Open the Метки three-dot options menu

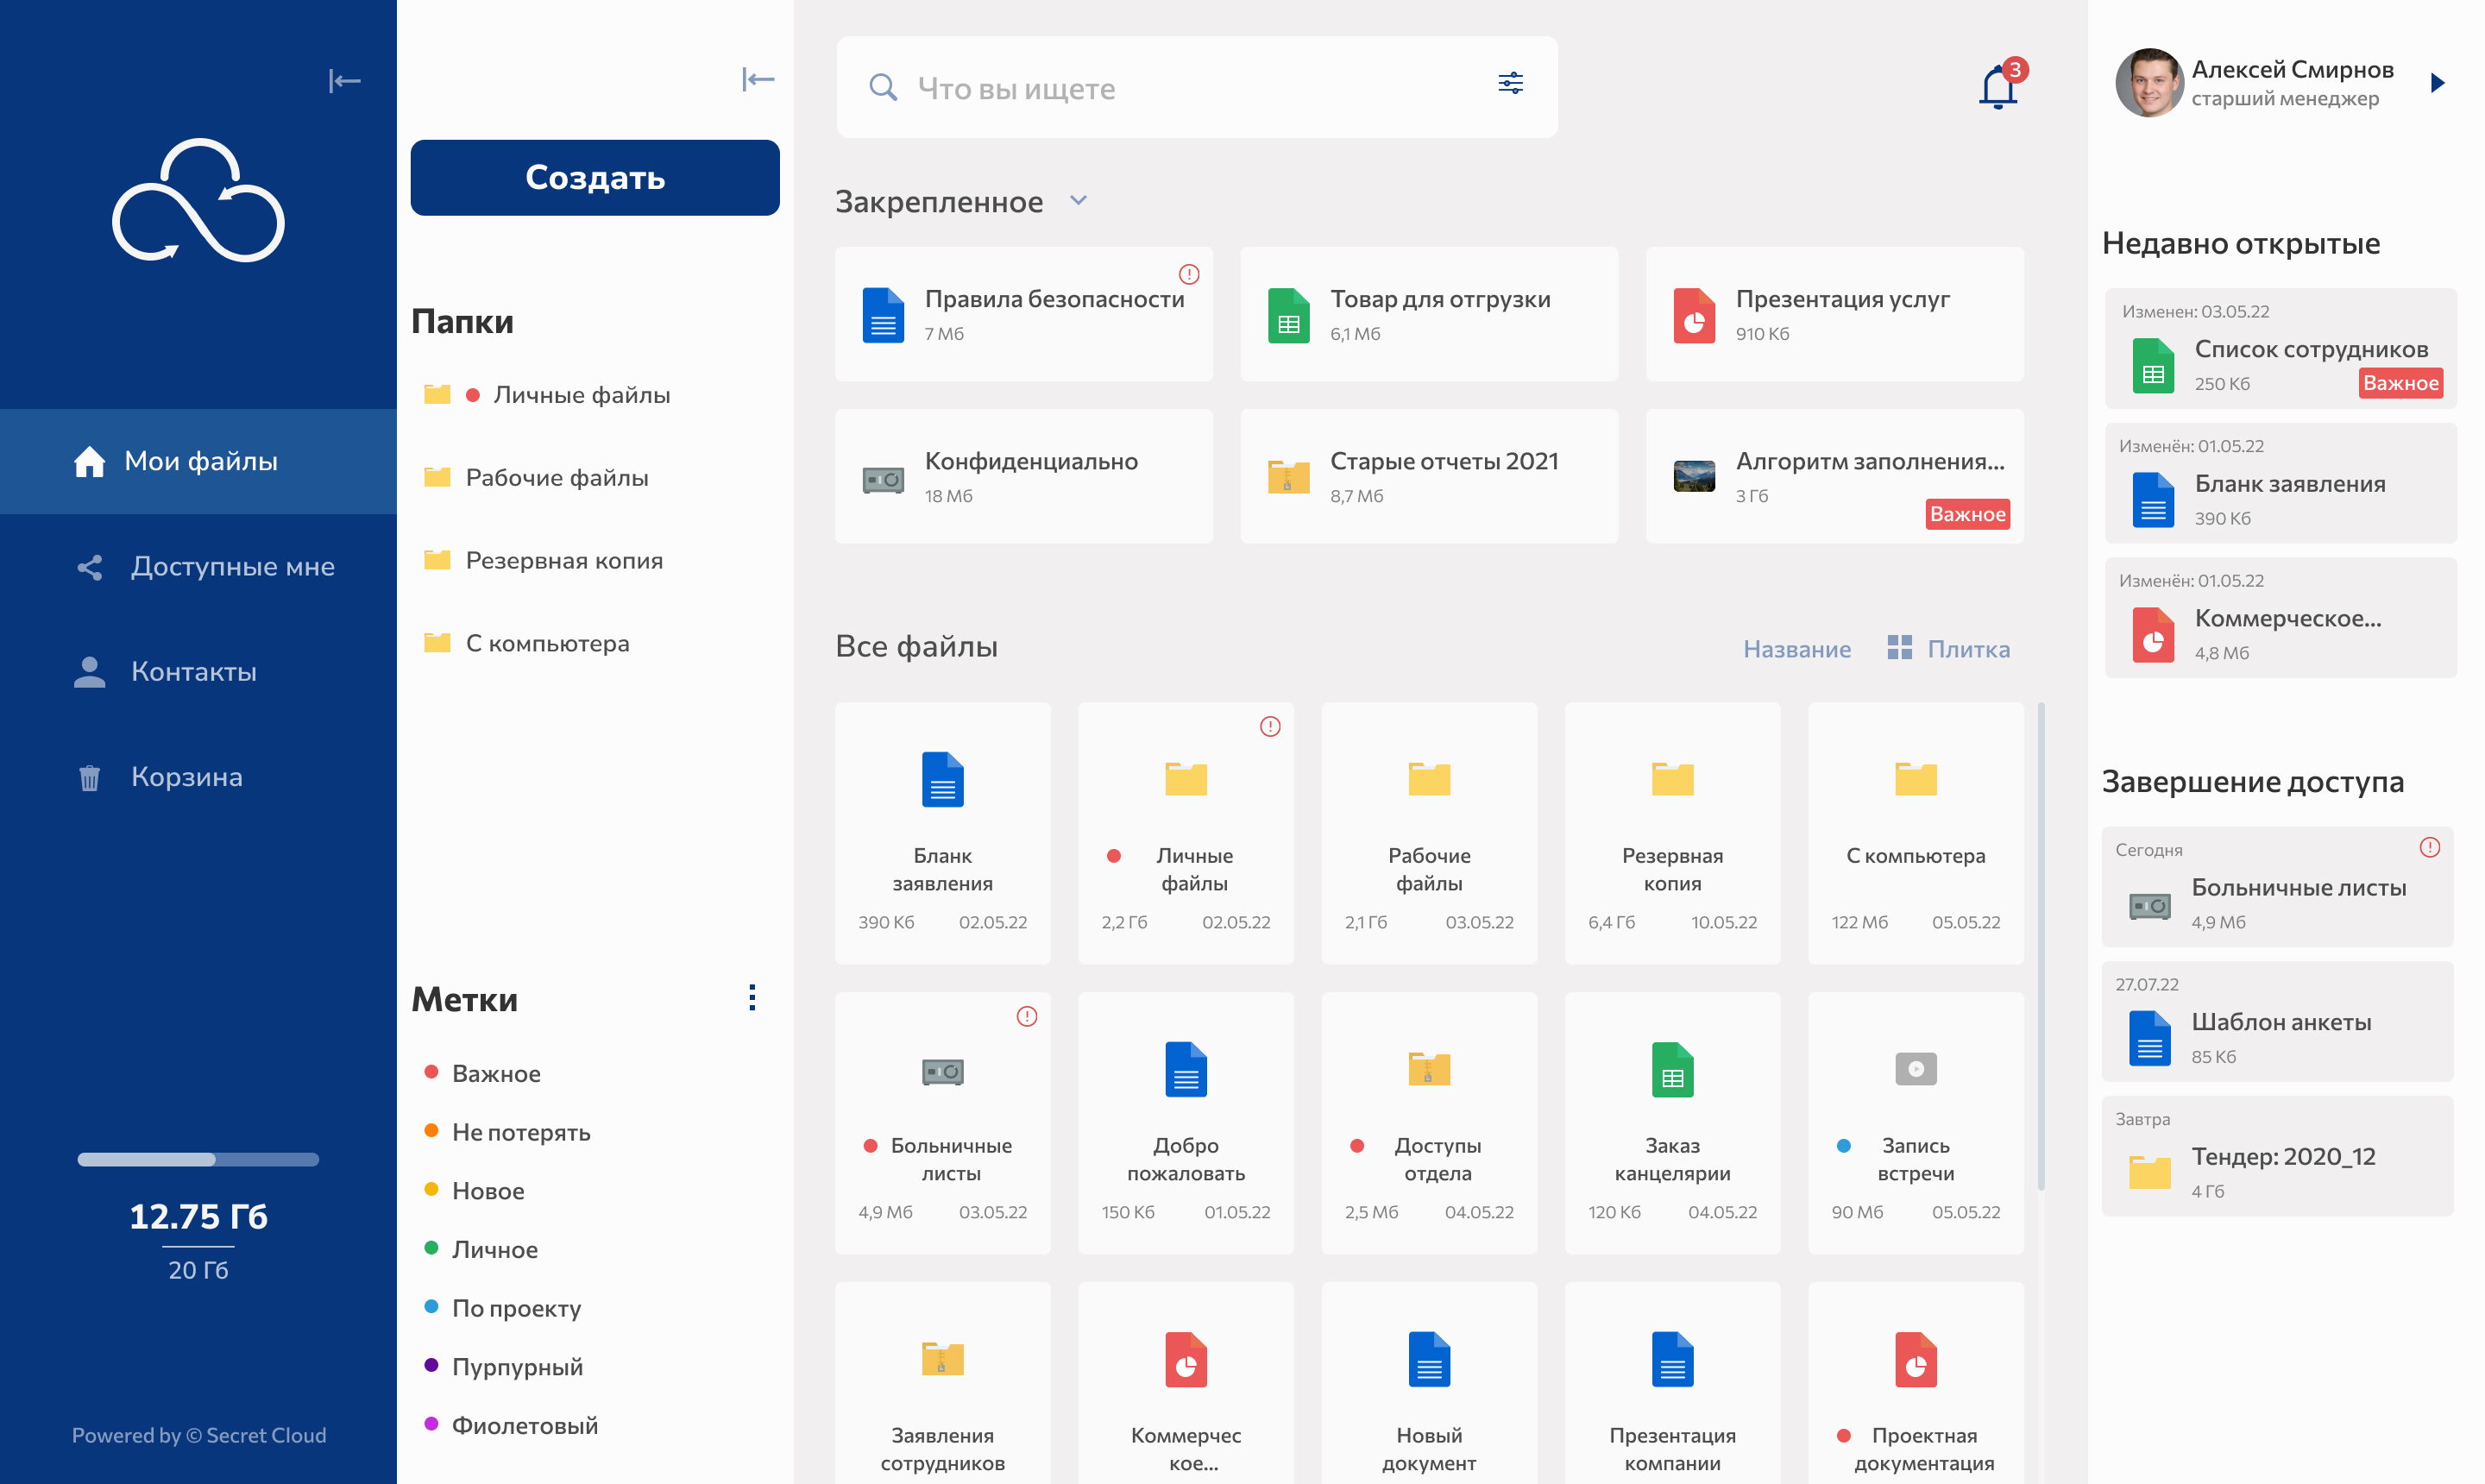tap(752, 997)
